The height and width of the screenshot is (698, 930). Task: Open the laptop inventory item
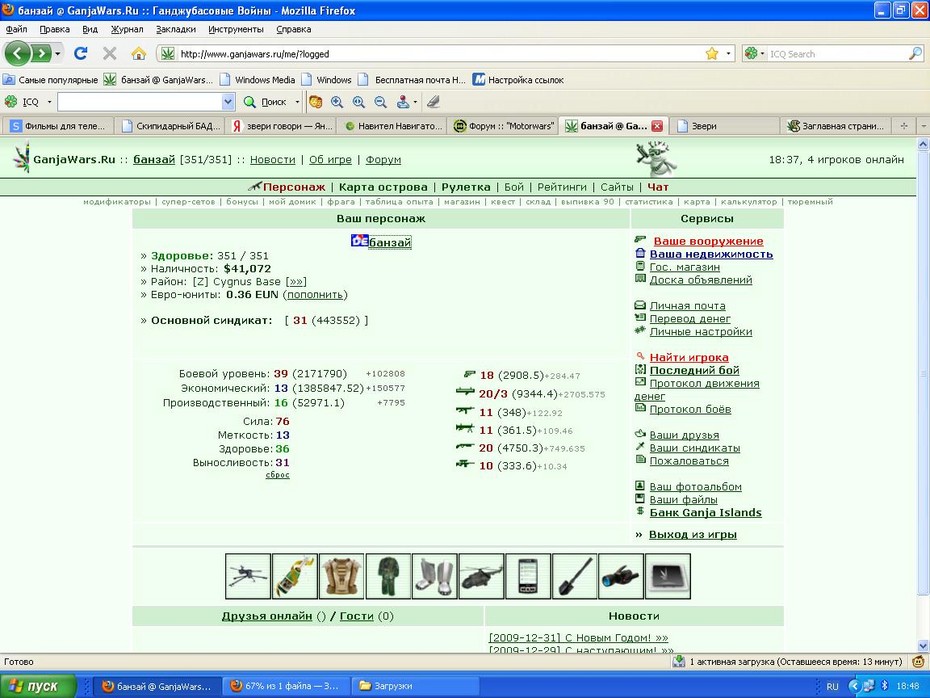(x=668, y=576)
